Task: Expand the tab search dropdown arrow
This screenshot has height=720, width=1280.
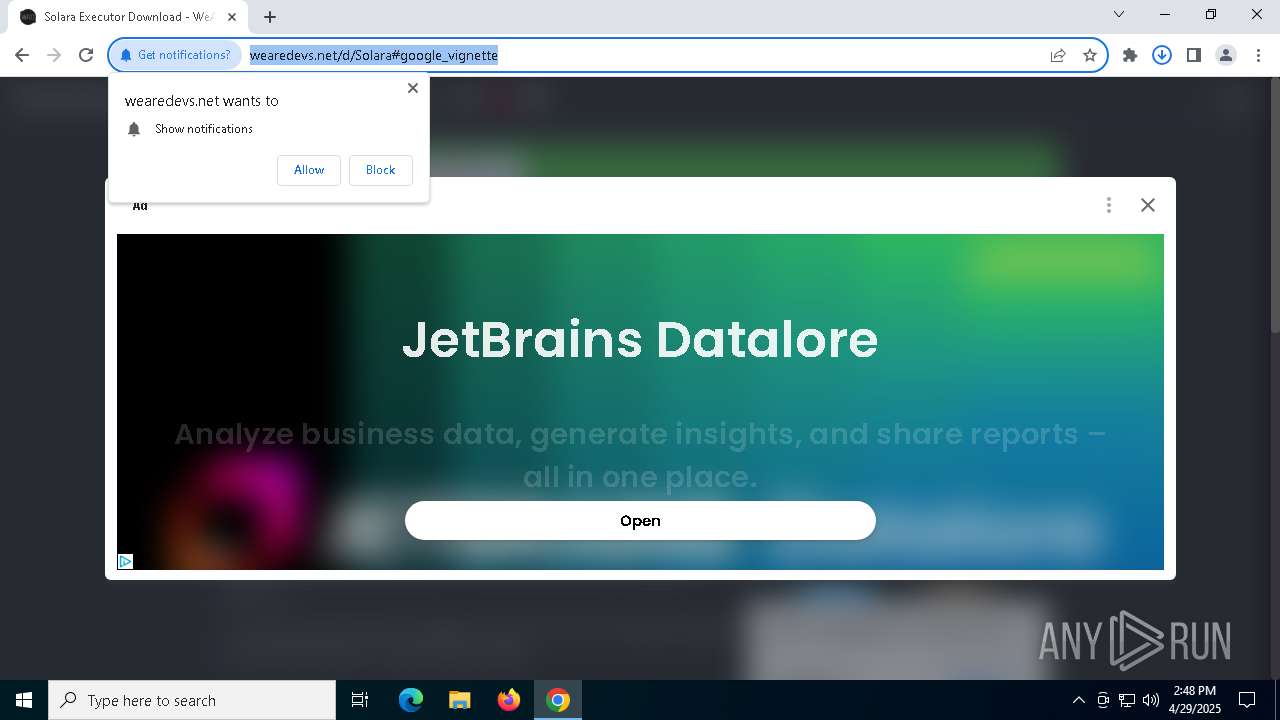Action: click(x=1119, y=14)
